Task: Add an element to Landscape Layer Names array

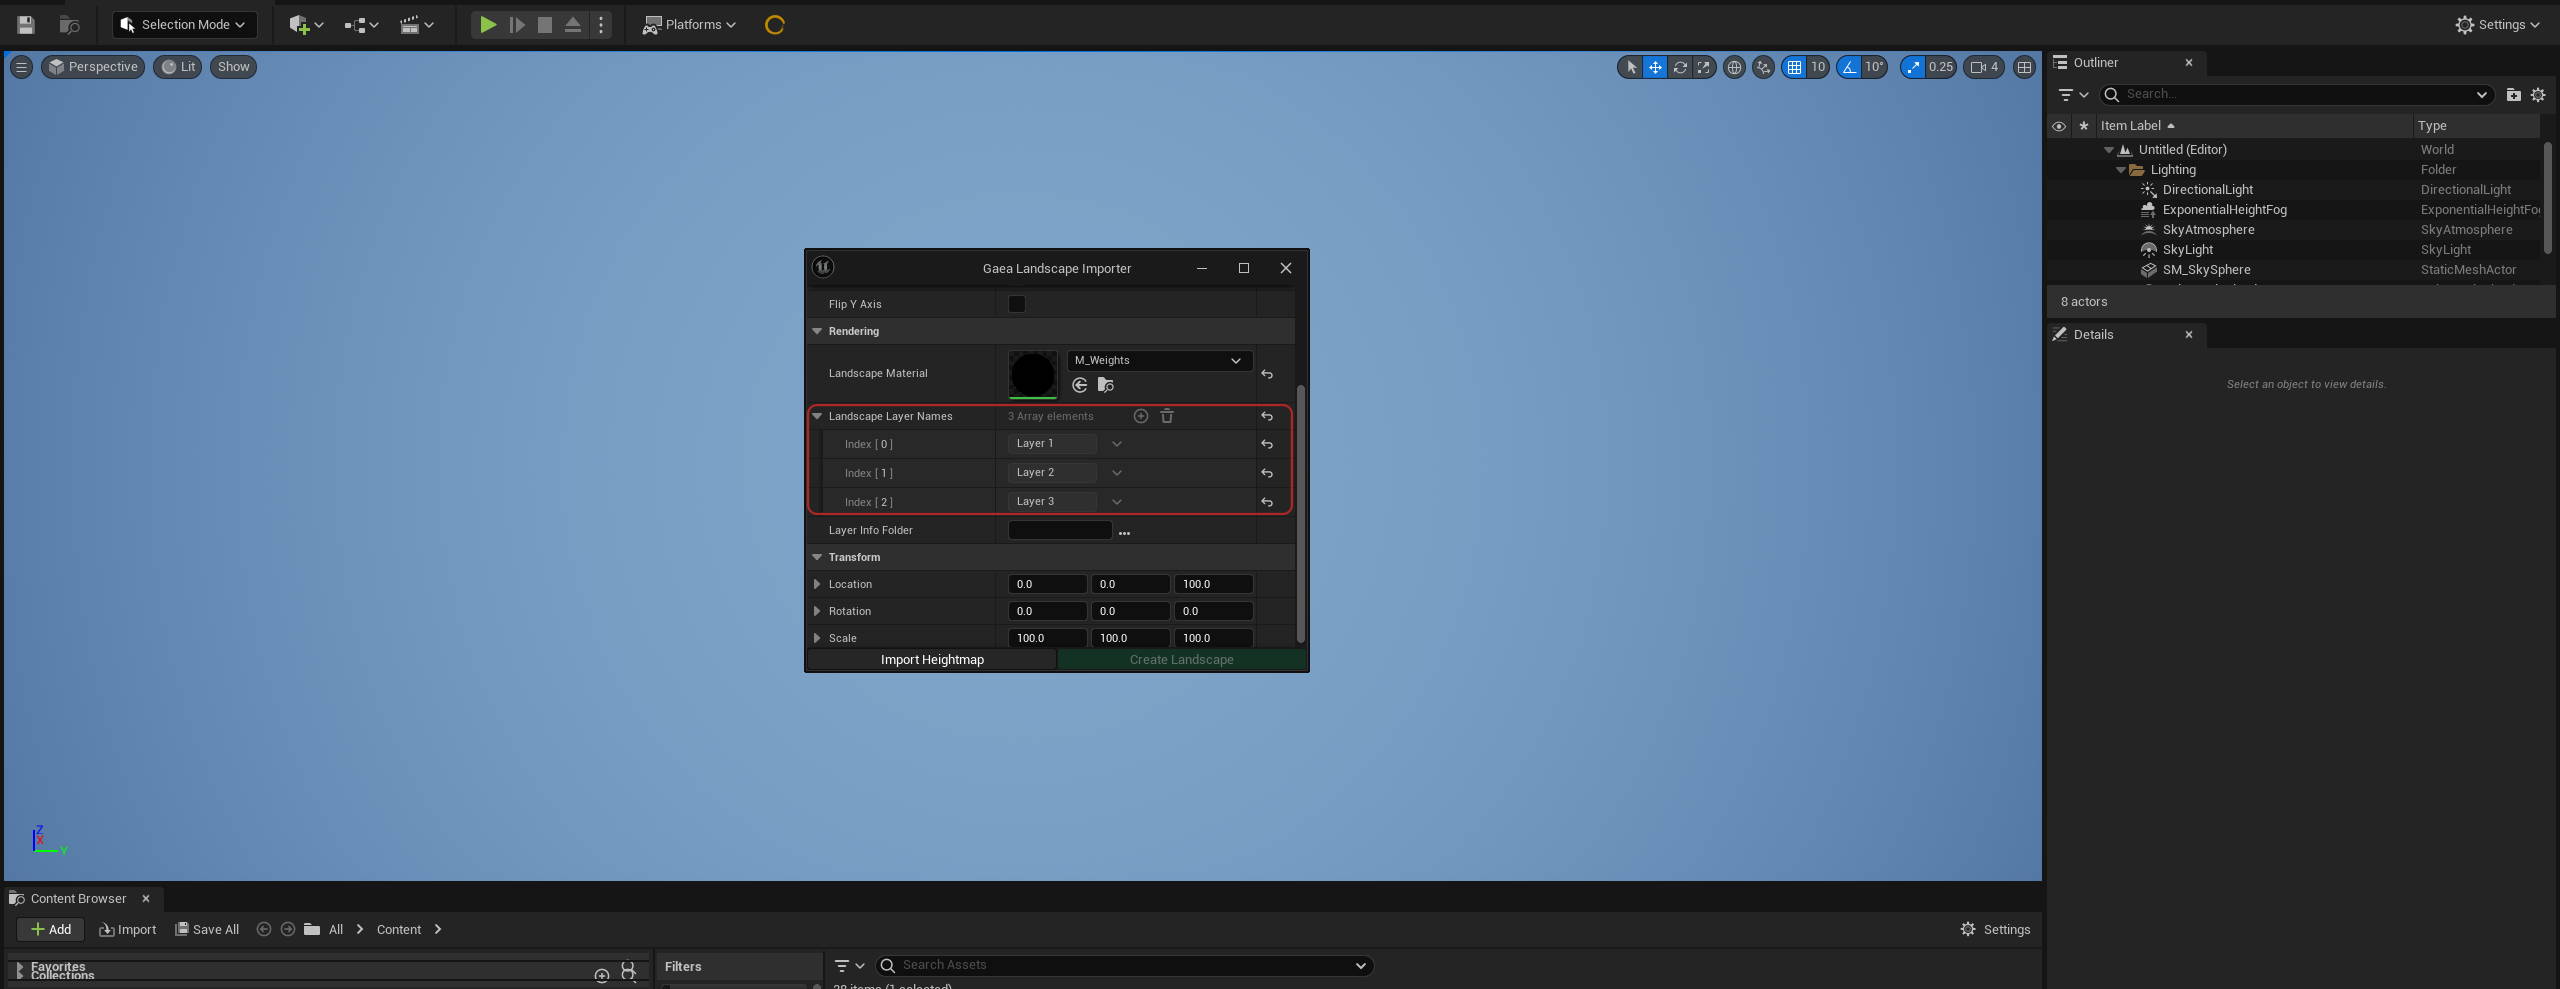Action: 1140,416
